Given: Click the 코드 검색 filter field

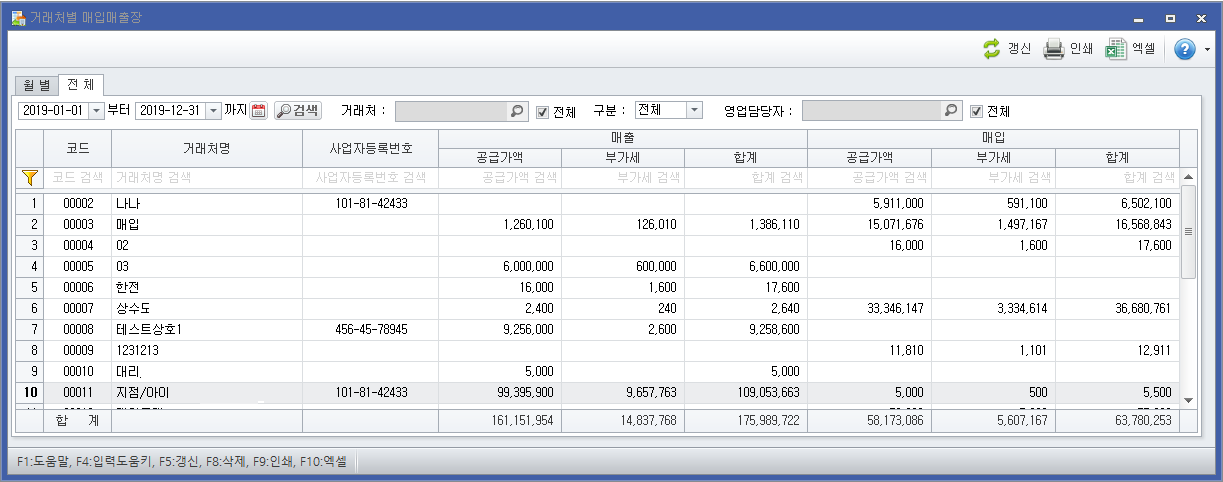Looking at the screenshot, I should click(x=78, y=177).
